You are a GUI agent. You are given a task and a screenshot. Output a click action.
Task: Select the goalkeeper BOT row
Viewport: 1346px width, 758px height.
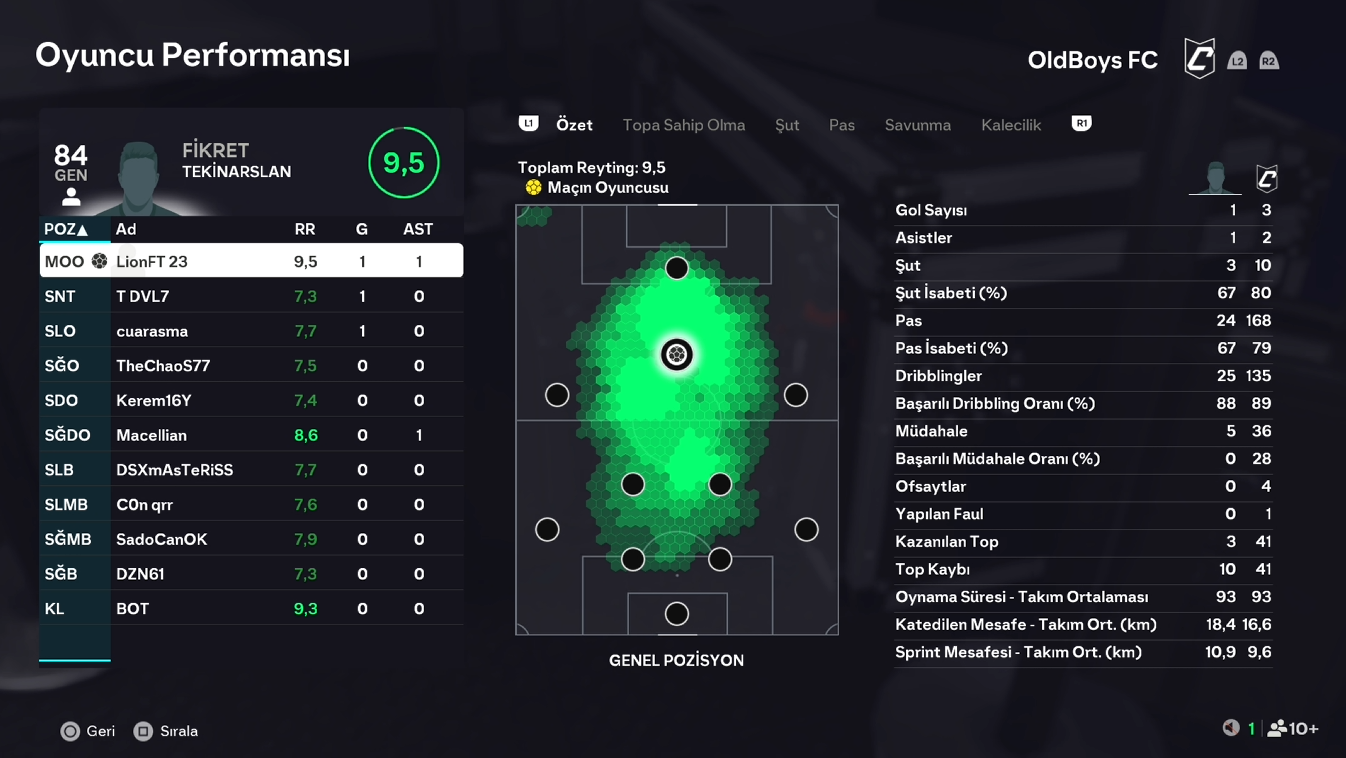pos(251,608)
